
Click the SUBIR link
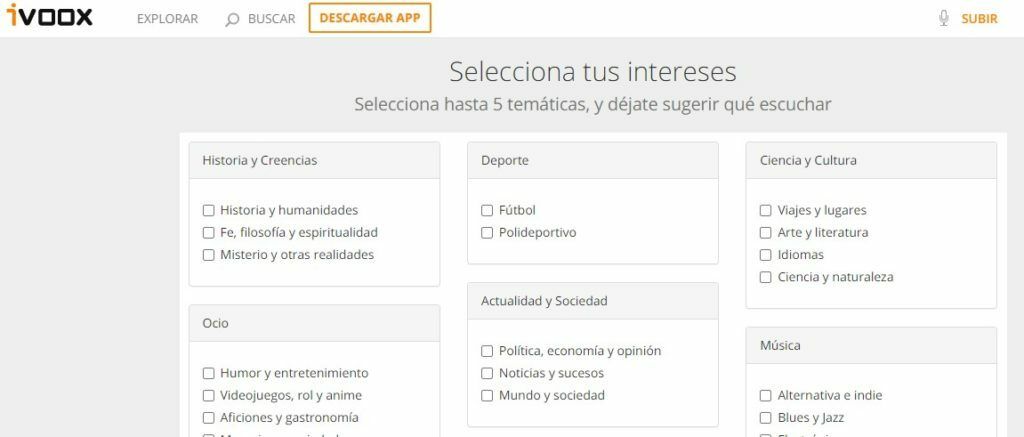pos(979,19)
